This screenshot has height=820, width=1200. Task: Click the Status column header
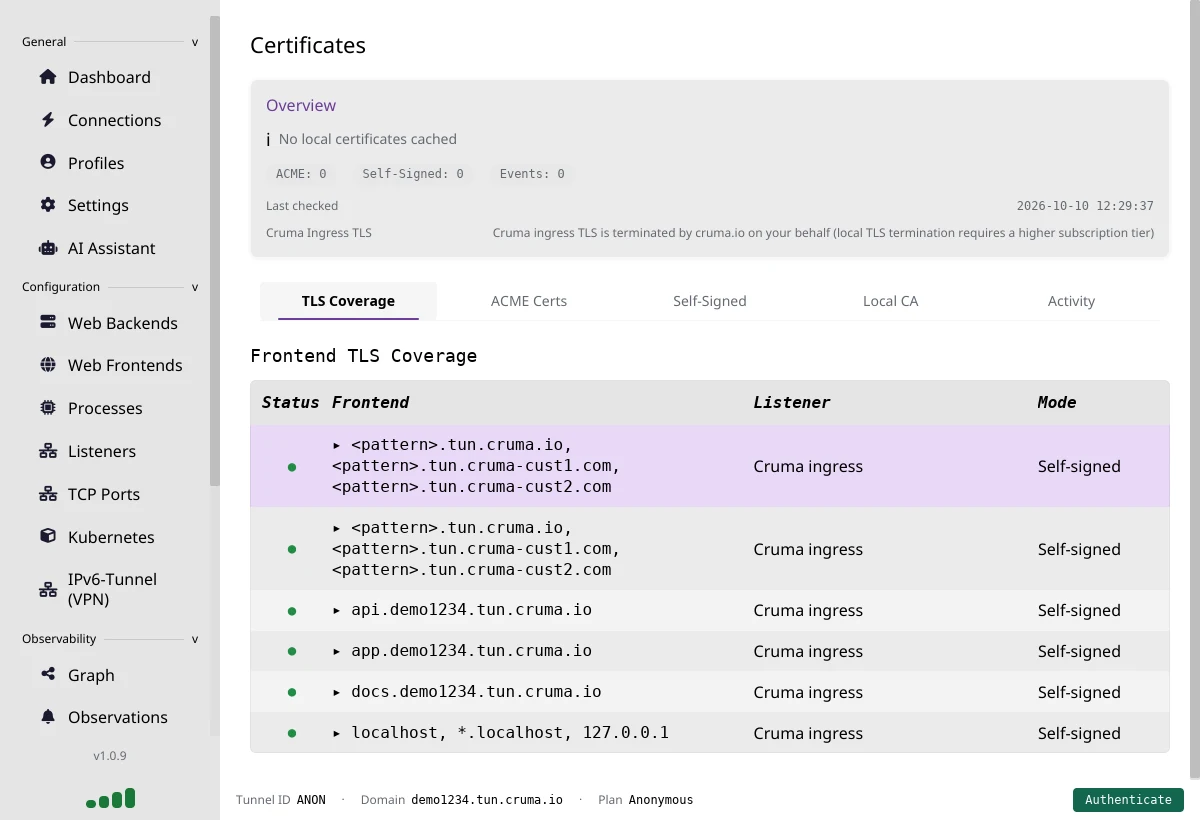click(x=290, y=402)
